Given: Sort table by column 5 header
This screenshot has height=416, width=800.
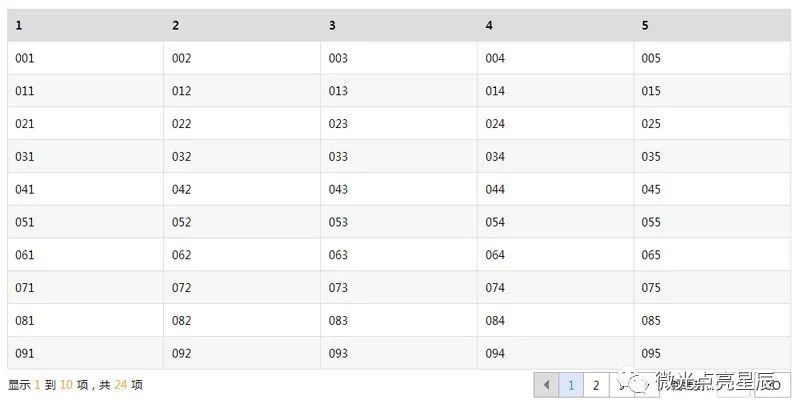Looking at the screenshot, I should [x=712, y=25].
